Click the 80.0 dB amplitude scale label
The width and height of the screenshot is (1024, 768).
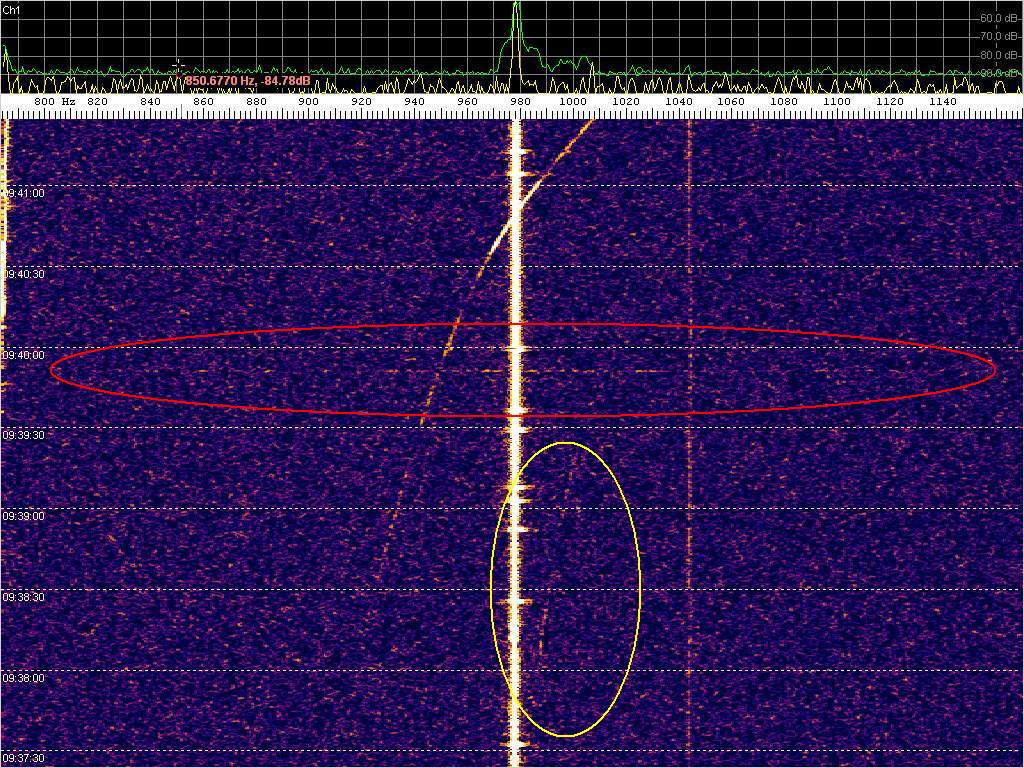tap(998, 55)
